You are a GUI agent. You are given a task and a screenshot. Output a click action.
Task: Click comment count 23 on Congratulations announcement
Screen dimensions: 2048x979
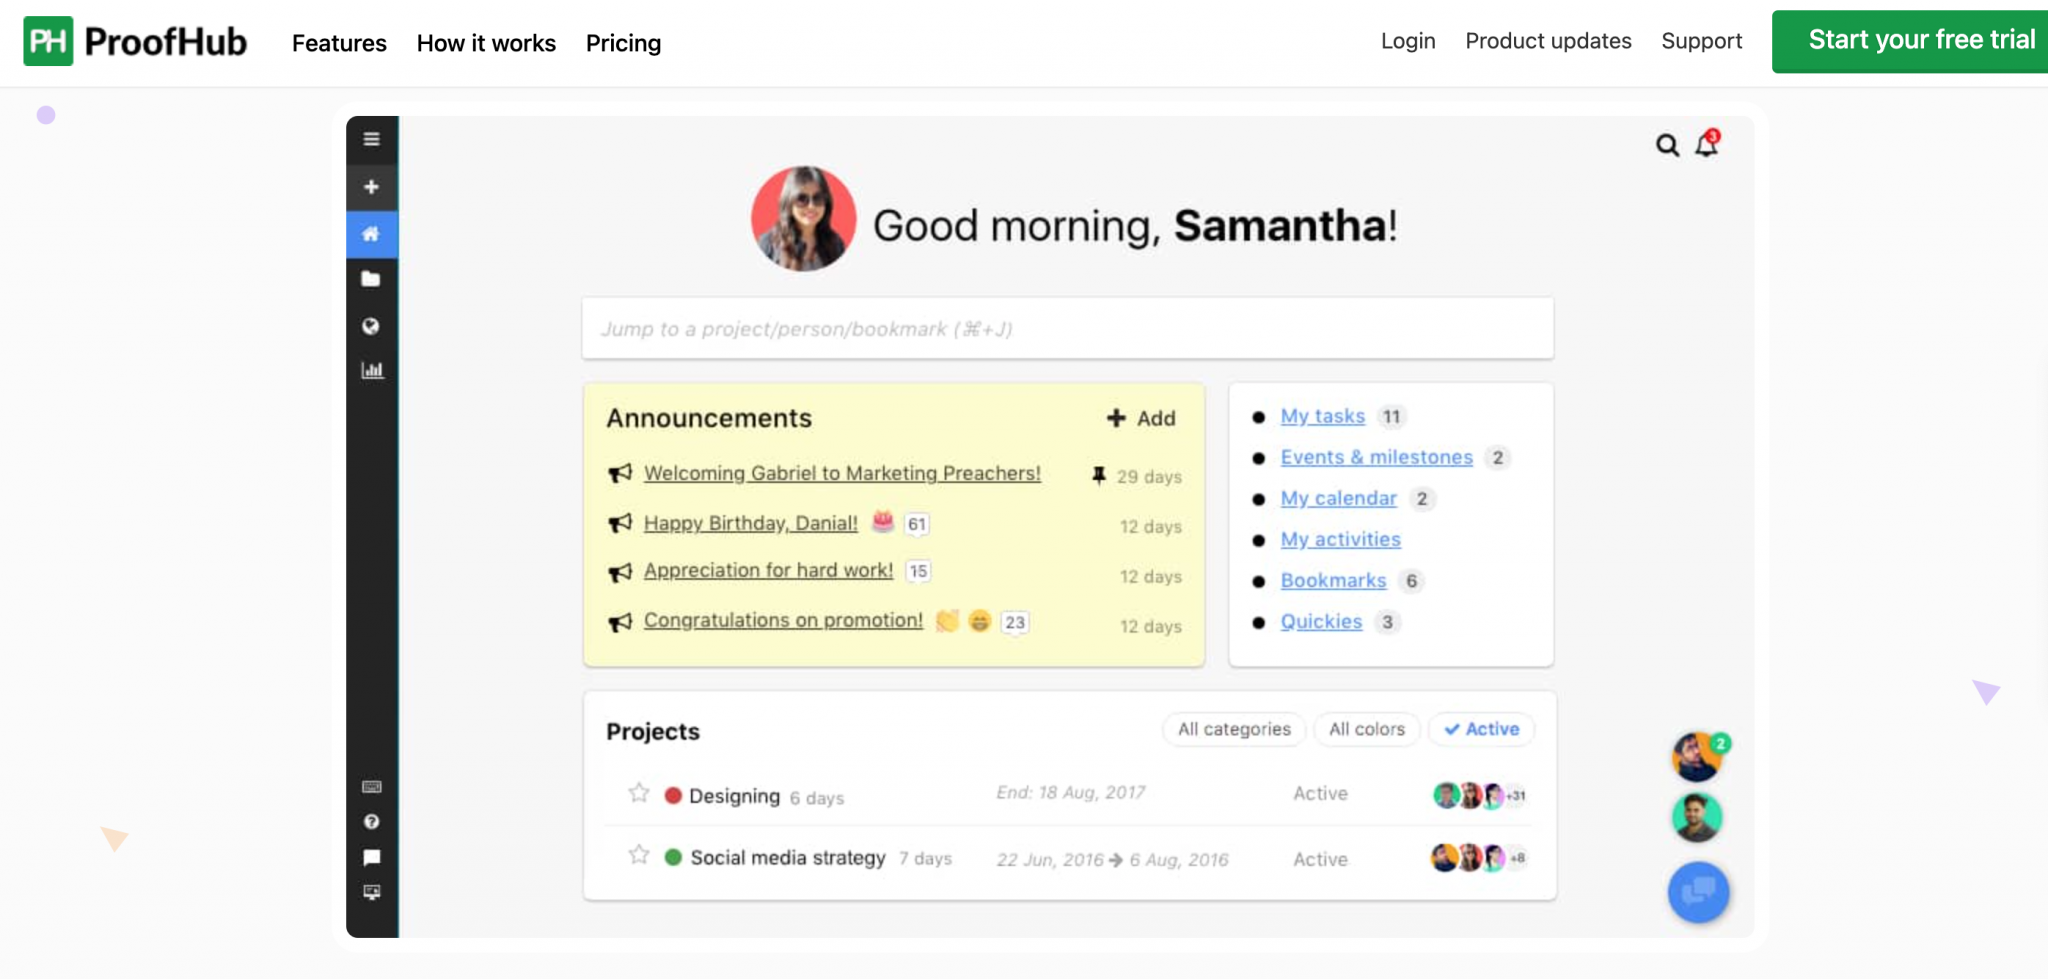pyautogui.click(x=1015, y=622)
